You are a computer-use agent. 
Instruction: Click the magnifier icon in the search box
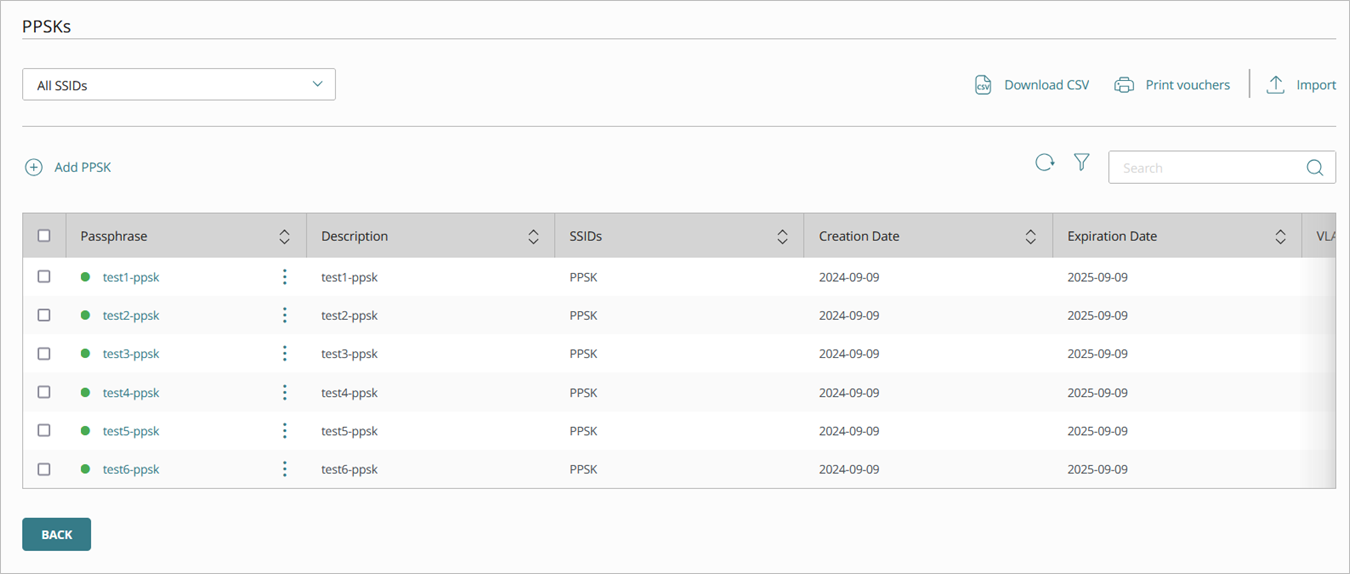[x=1315, y=168]
